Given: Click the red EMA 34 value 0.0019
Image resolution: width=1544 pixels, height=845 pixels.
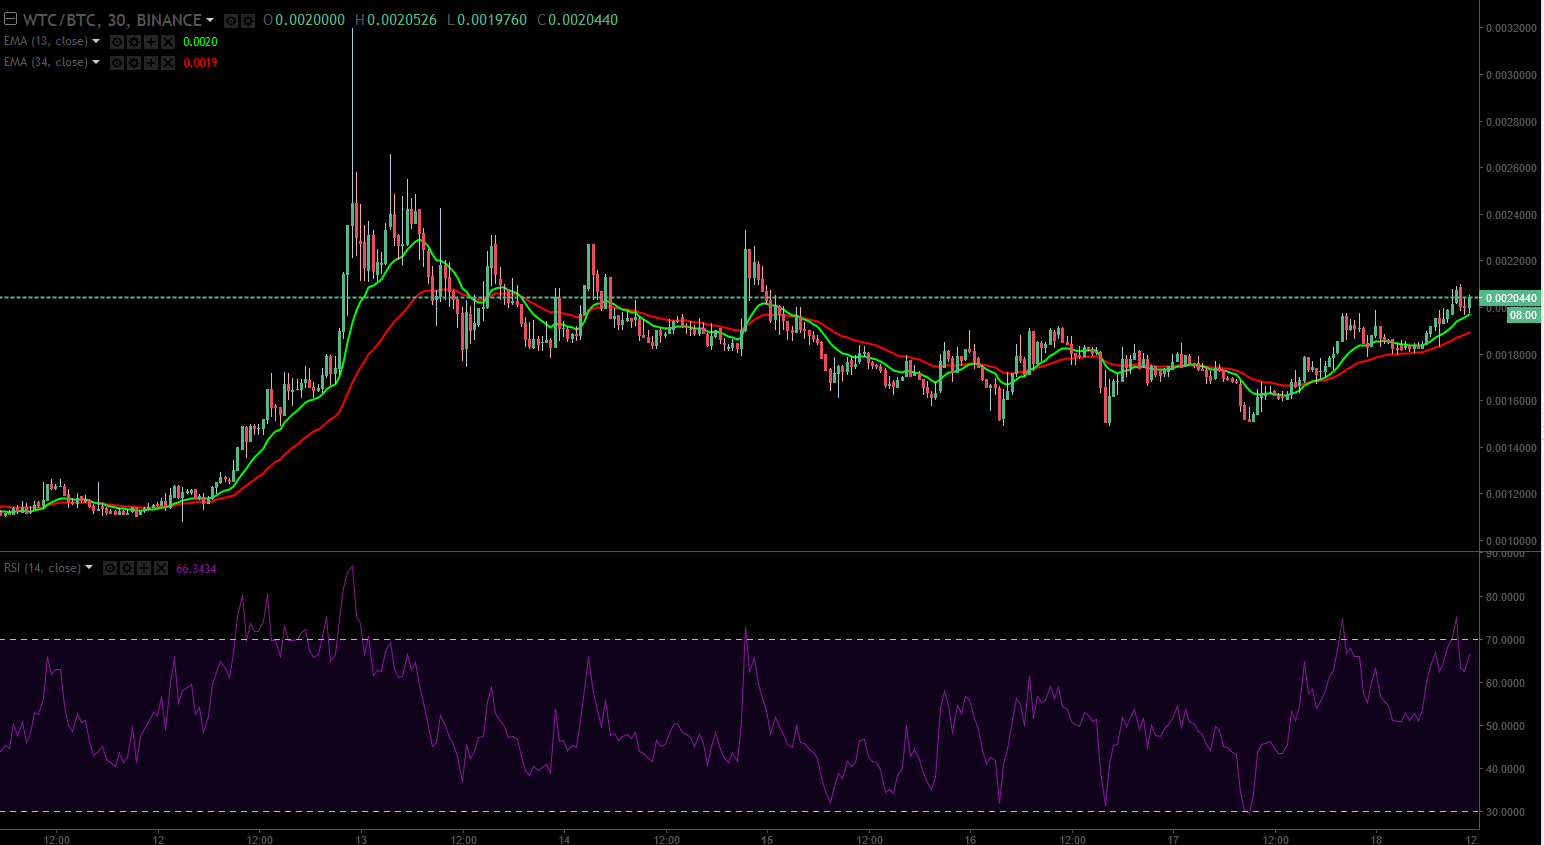Looking at the screenshot, I should (200, 63).
